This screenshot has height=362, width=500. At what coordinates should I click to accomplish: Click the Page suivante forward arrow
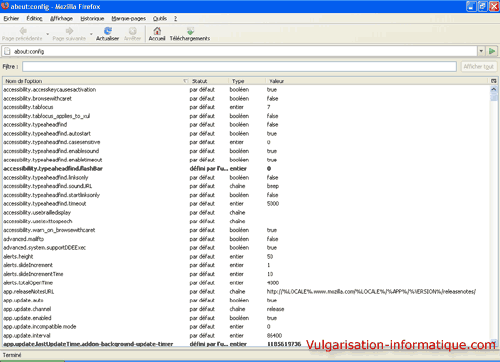[x=69, y=31]
